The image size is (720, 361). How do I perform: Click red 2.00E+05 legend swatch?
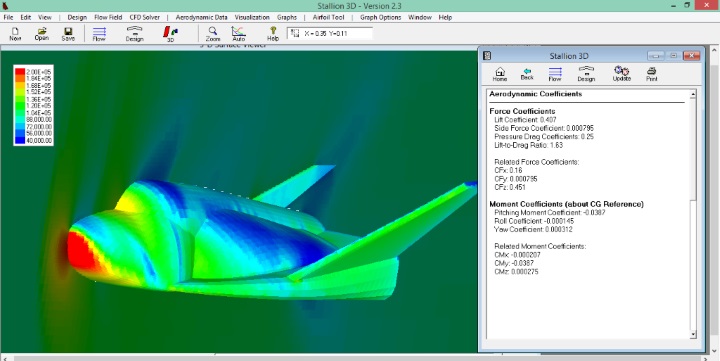pos(20,72)
